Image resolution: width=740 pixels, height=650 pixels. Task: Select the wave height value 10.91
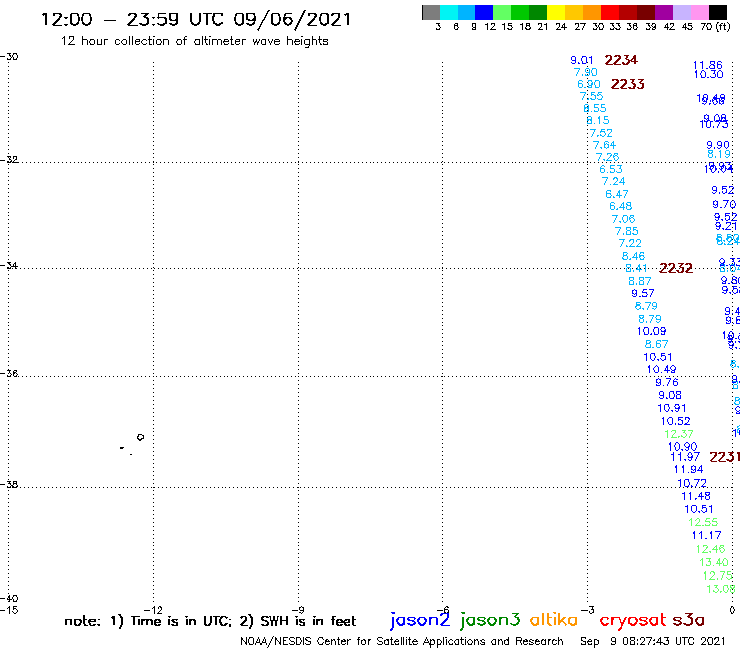click(672, 408)
